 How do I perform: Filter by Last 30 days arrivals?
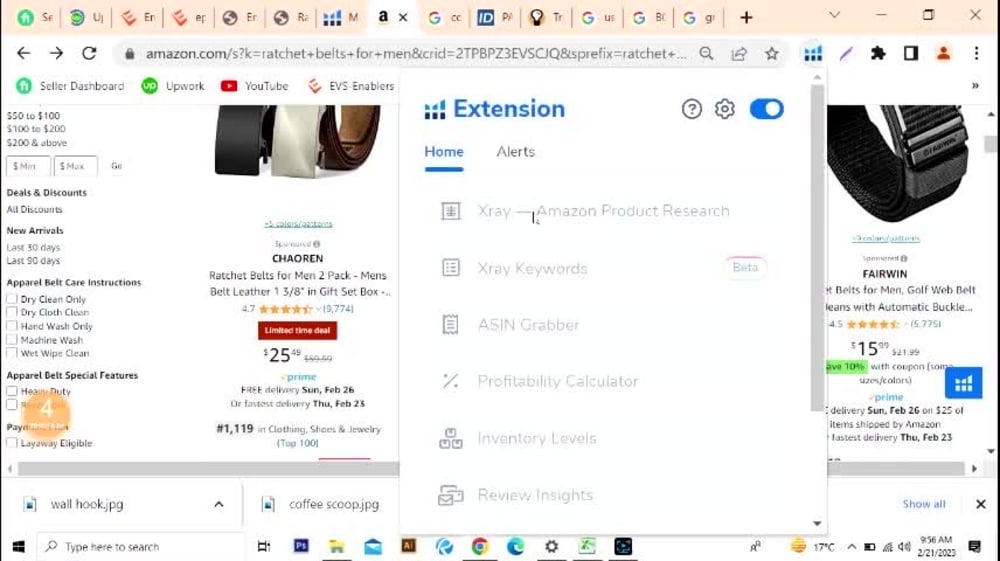[x=33, y=247]
